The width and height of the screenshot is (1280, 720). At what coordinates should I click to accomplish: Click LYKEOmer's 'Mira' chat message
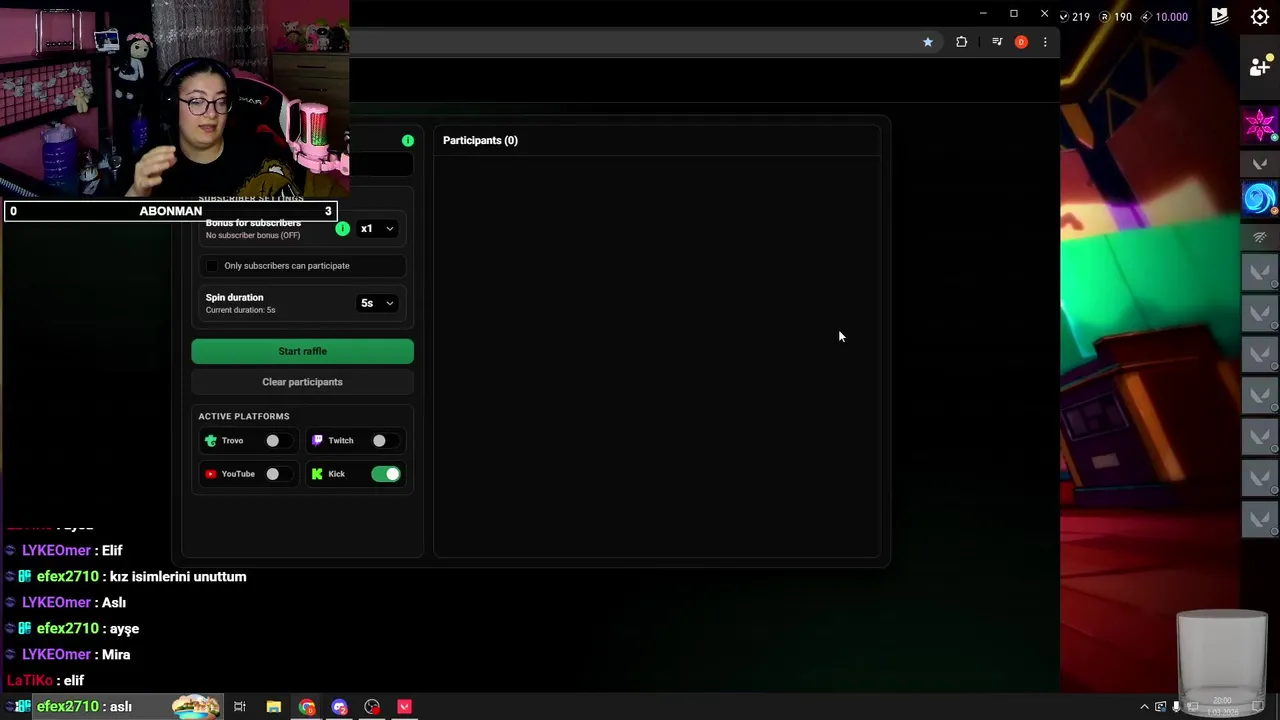[116, 654]
